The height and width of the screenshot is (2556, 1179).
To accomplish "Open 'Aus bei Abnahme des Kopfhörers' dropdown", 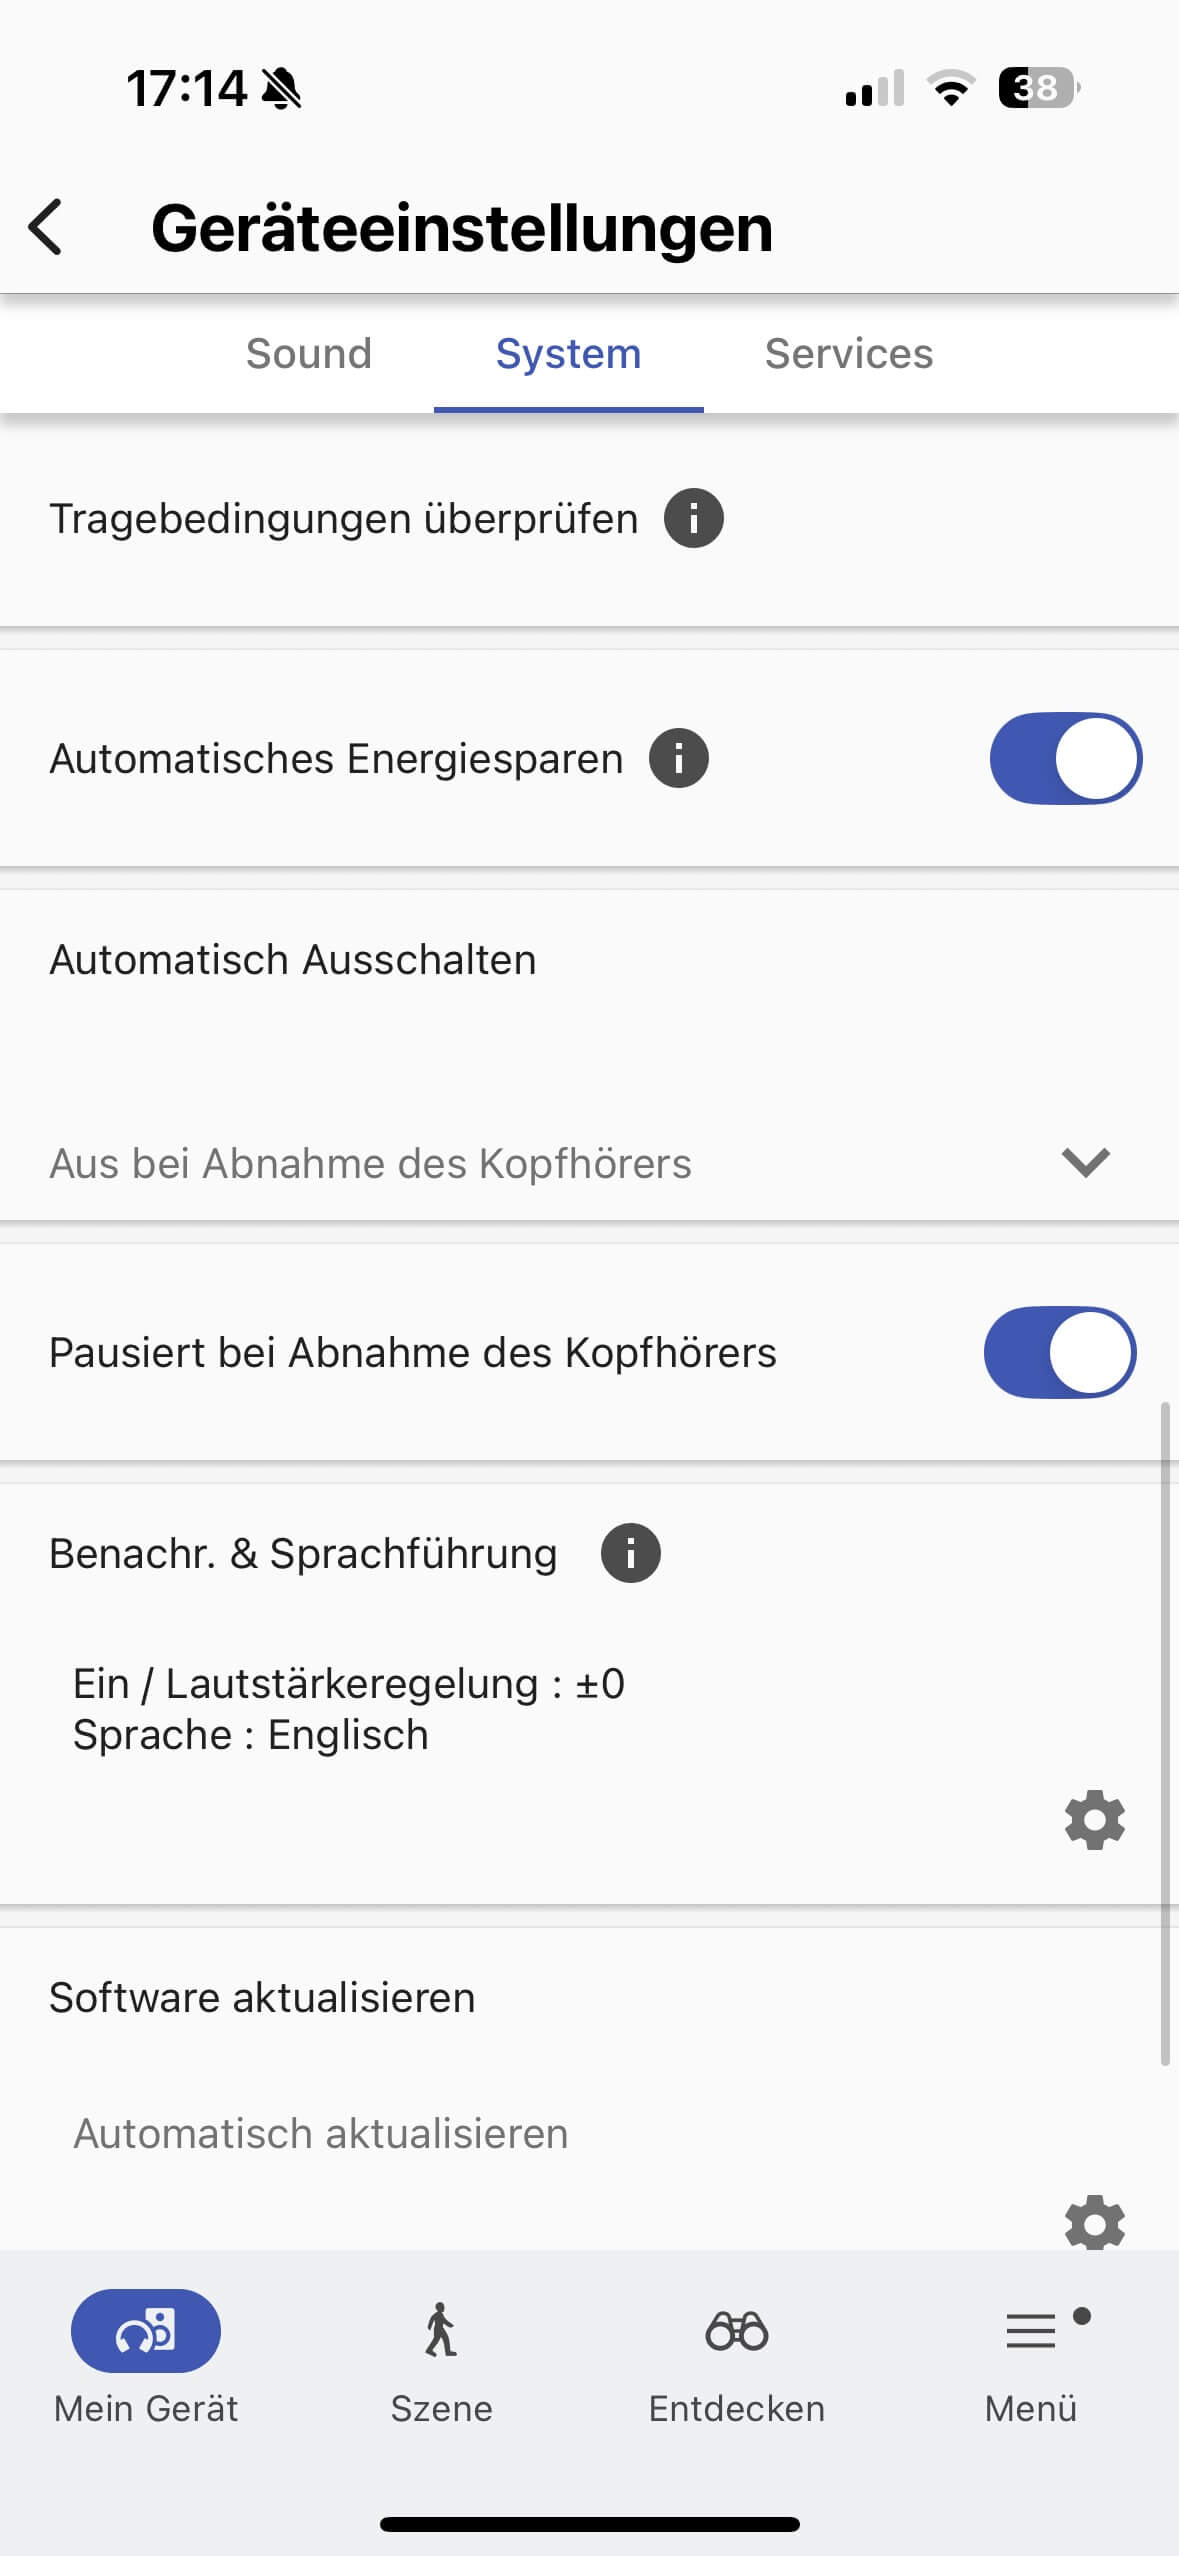I will coord(370,1164).
